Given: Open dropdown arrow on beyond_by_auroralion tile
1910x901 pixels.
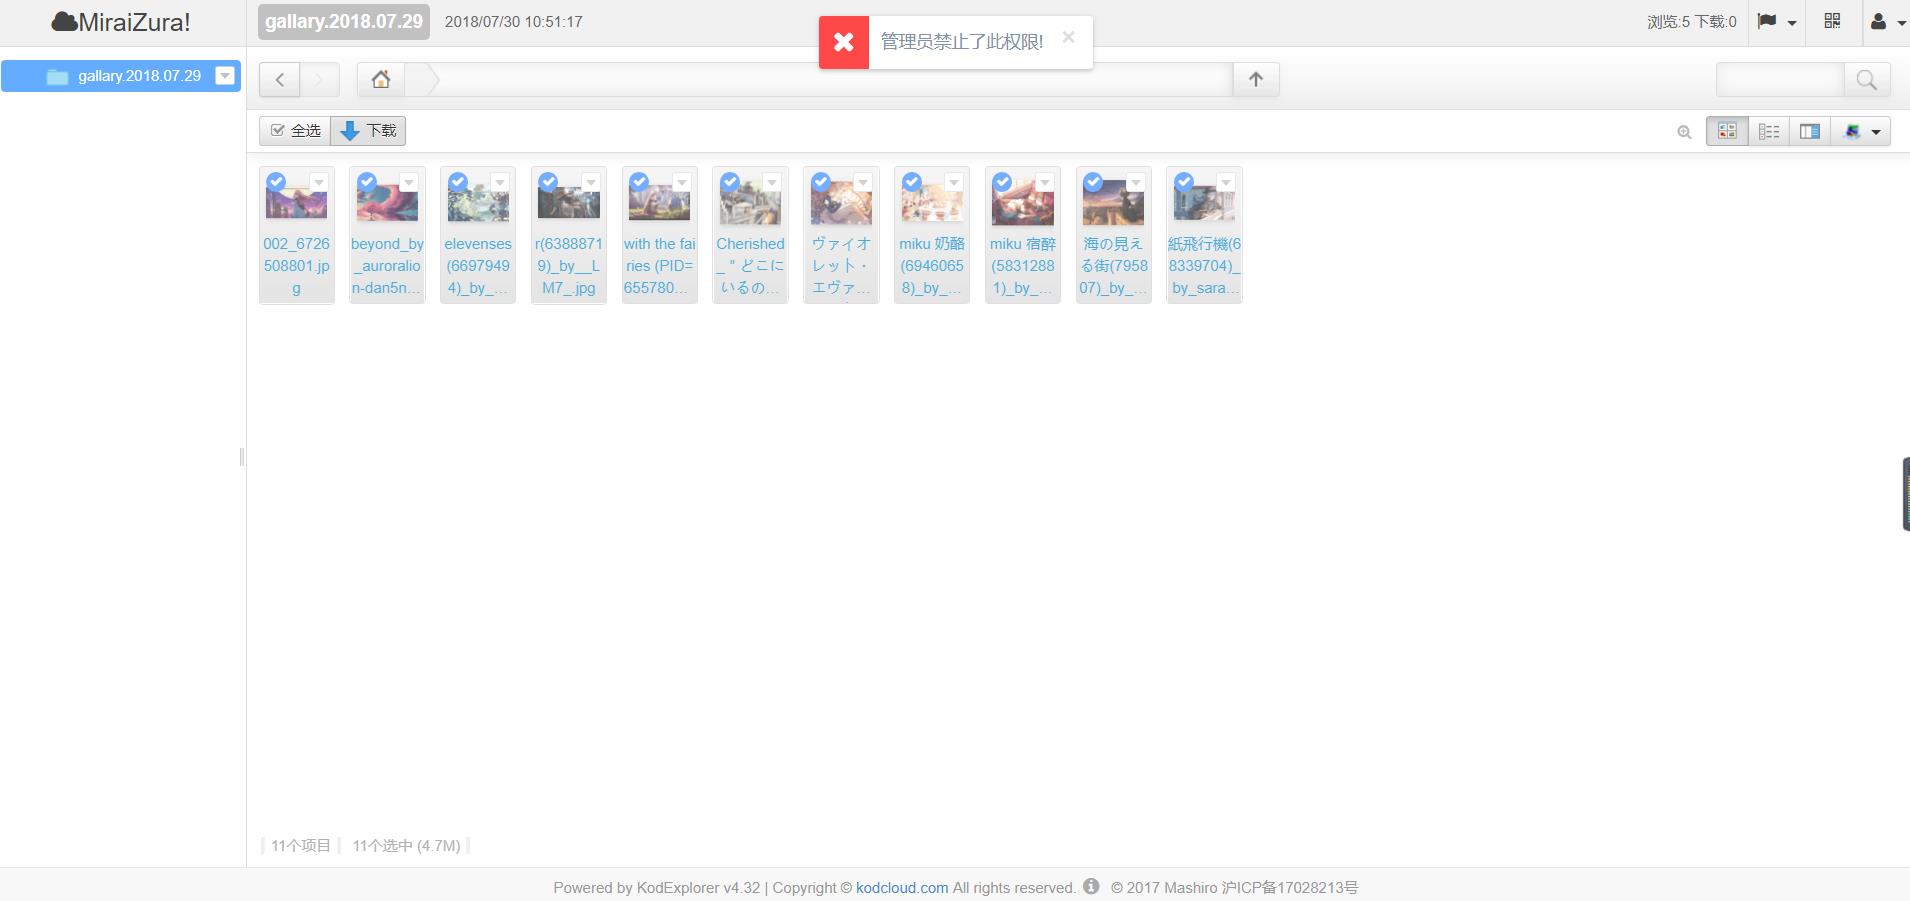Looking at the screenshot, I should click(409, 182).
